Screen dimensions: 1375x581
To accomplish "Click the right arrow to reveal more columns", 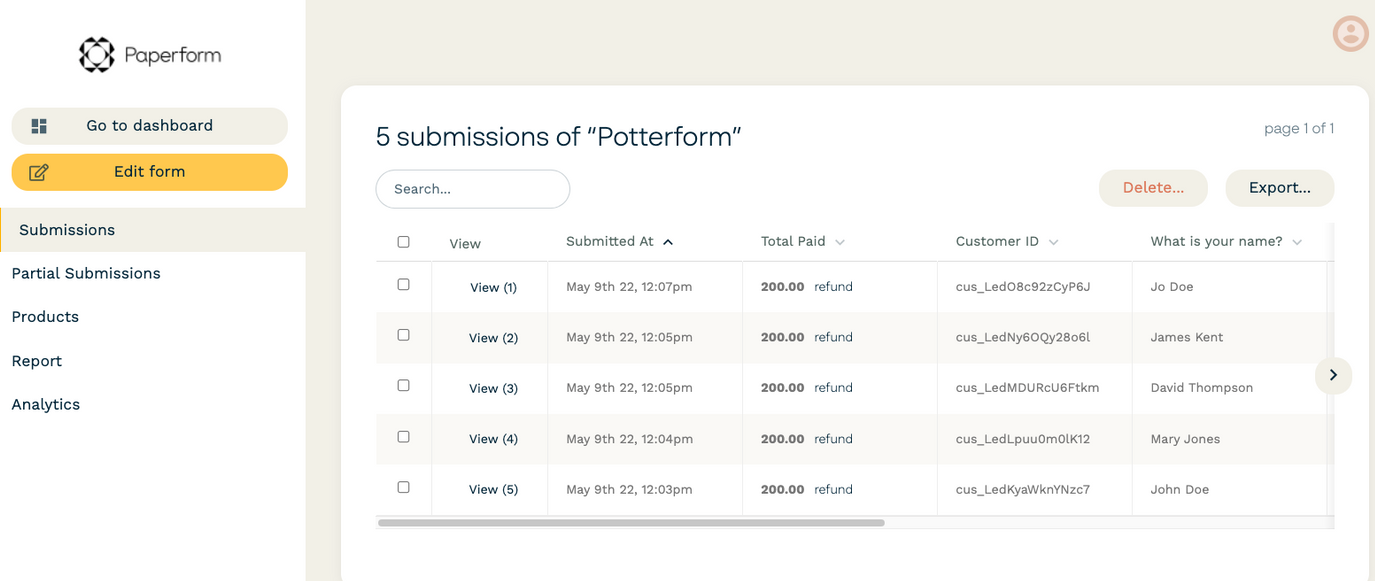I will click(x=1333, y=375).
